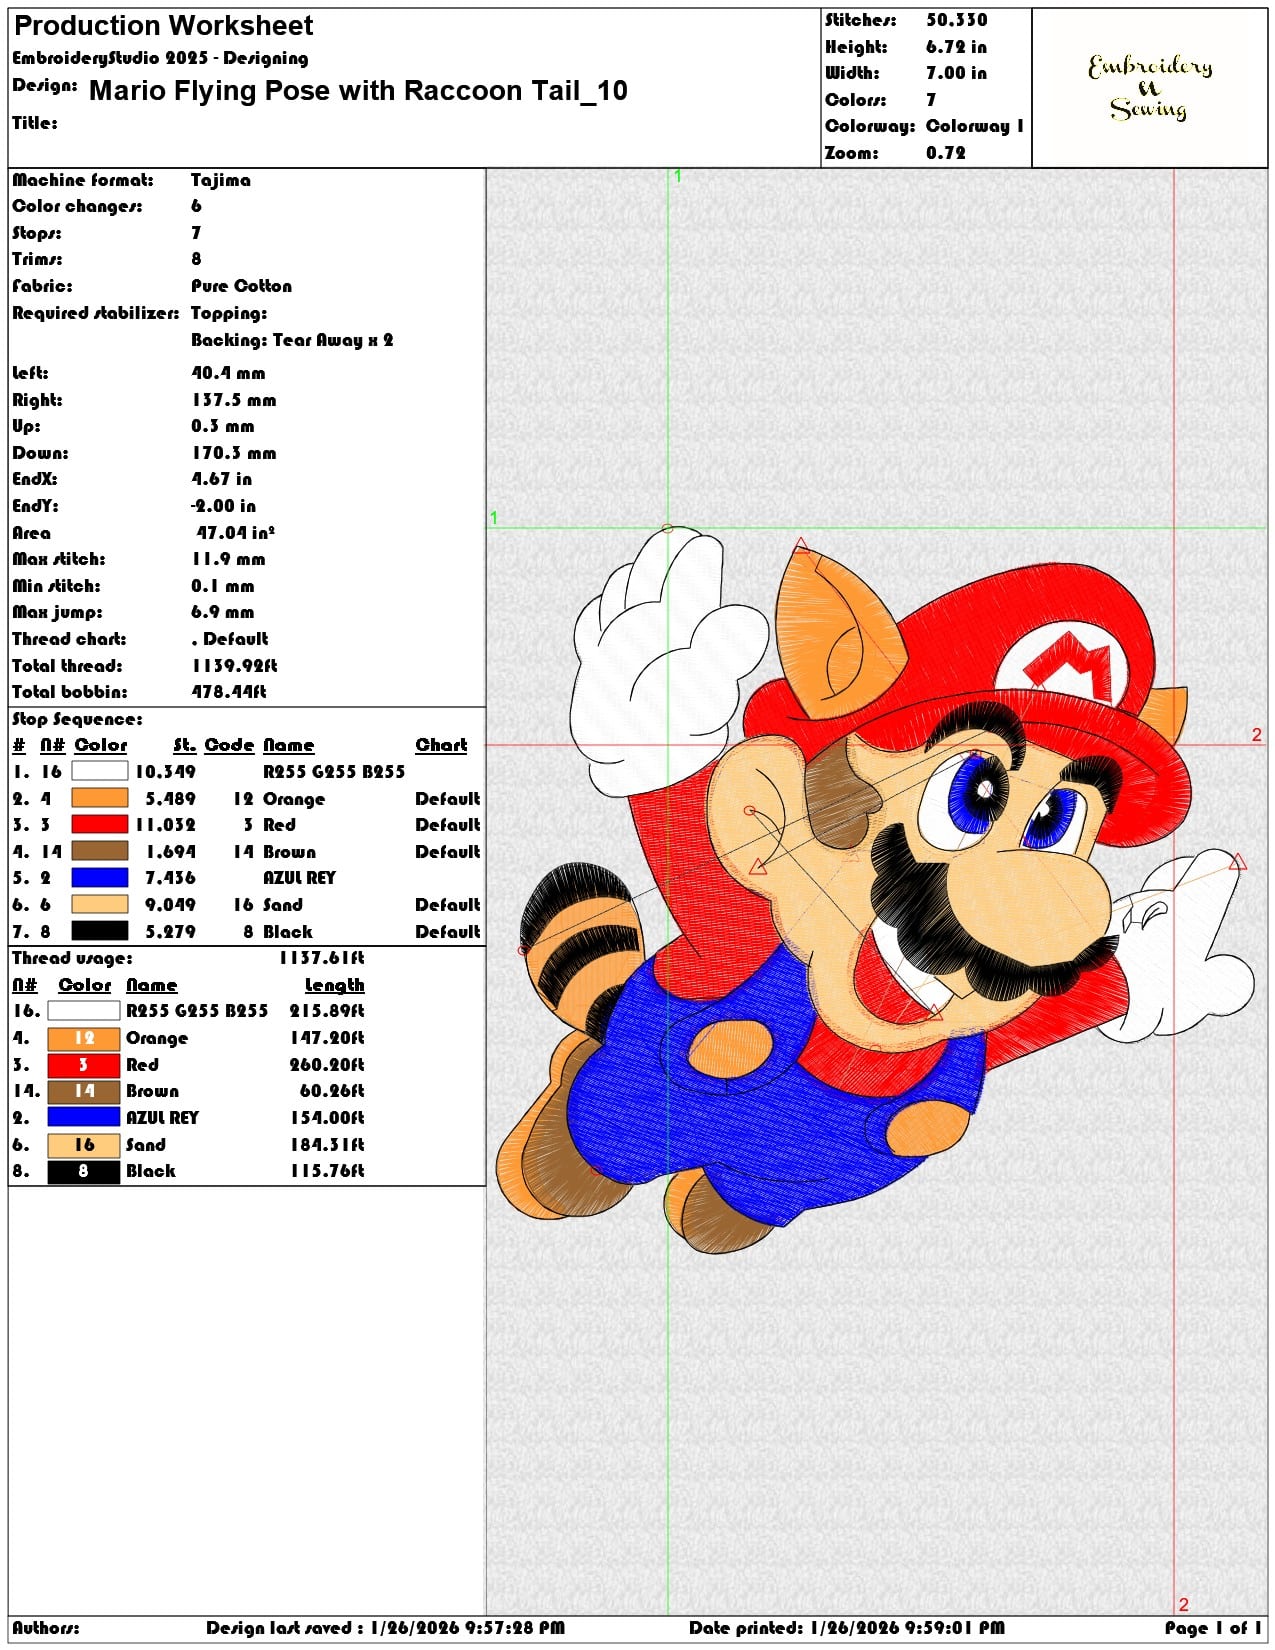This screenshot has width=1275, height=1650.
Task: Click the Thread usage total 1137.61ft
Action: (320, 958)
